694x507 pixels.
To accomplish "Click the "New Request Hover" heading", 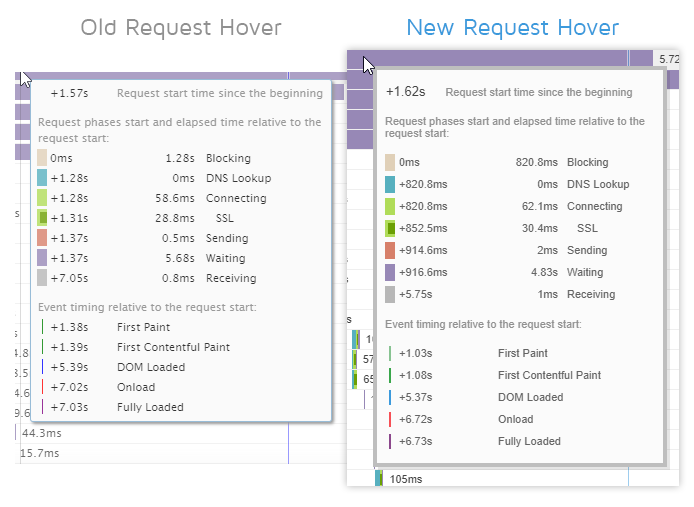I will tap(512, 28).
